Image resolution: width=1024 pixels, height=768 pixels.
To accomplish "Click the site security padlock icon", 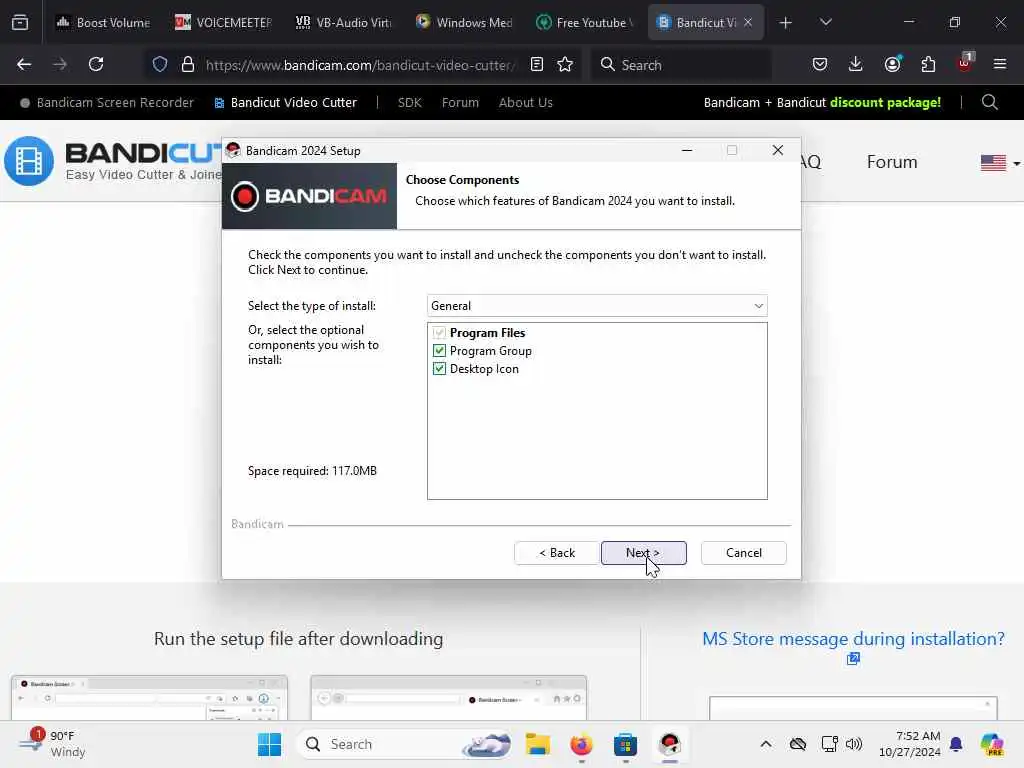I will click(x=188, y=64).
